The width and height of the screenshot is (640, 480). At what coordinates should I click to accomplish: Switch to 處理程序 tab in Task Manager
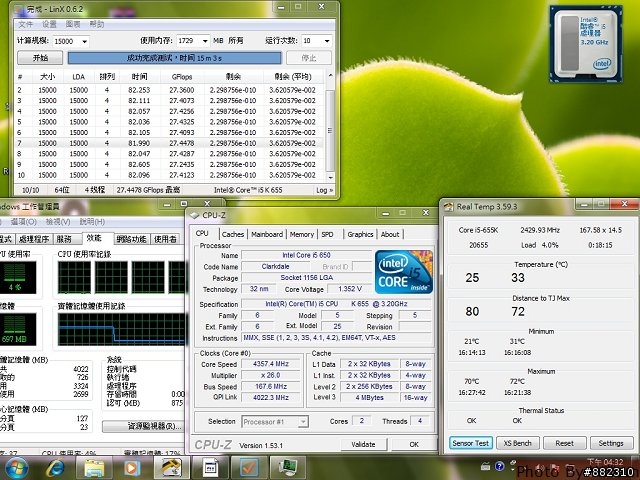(x=33, y=239)
